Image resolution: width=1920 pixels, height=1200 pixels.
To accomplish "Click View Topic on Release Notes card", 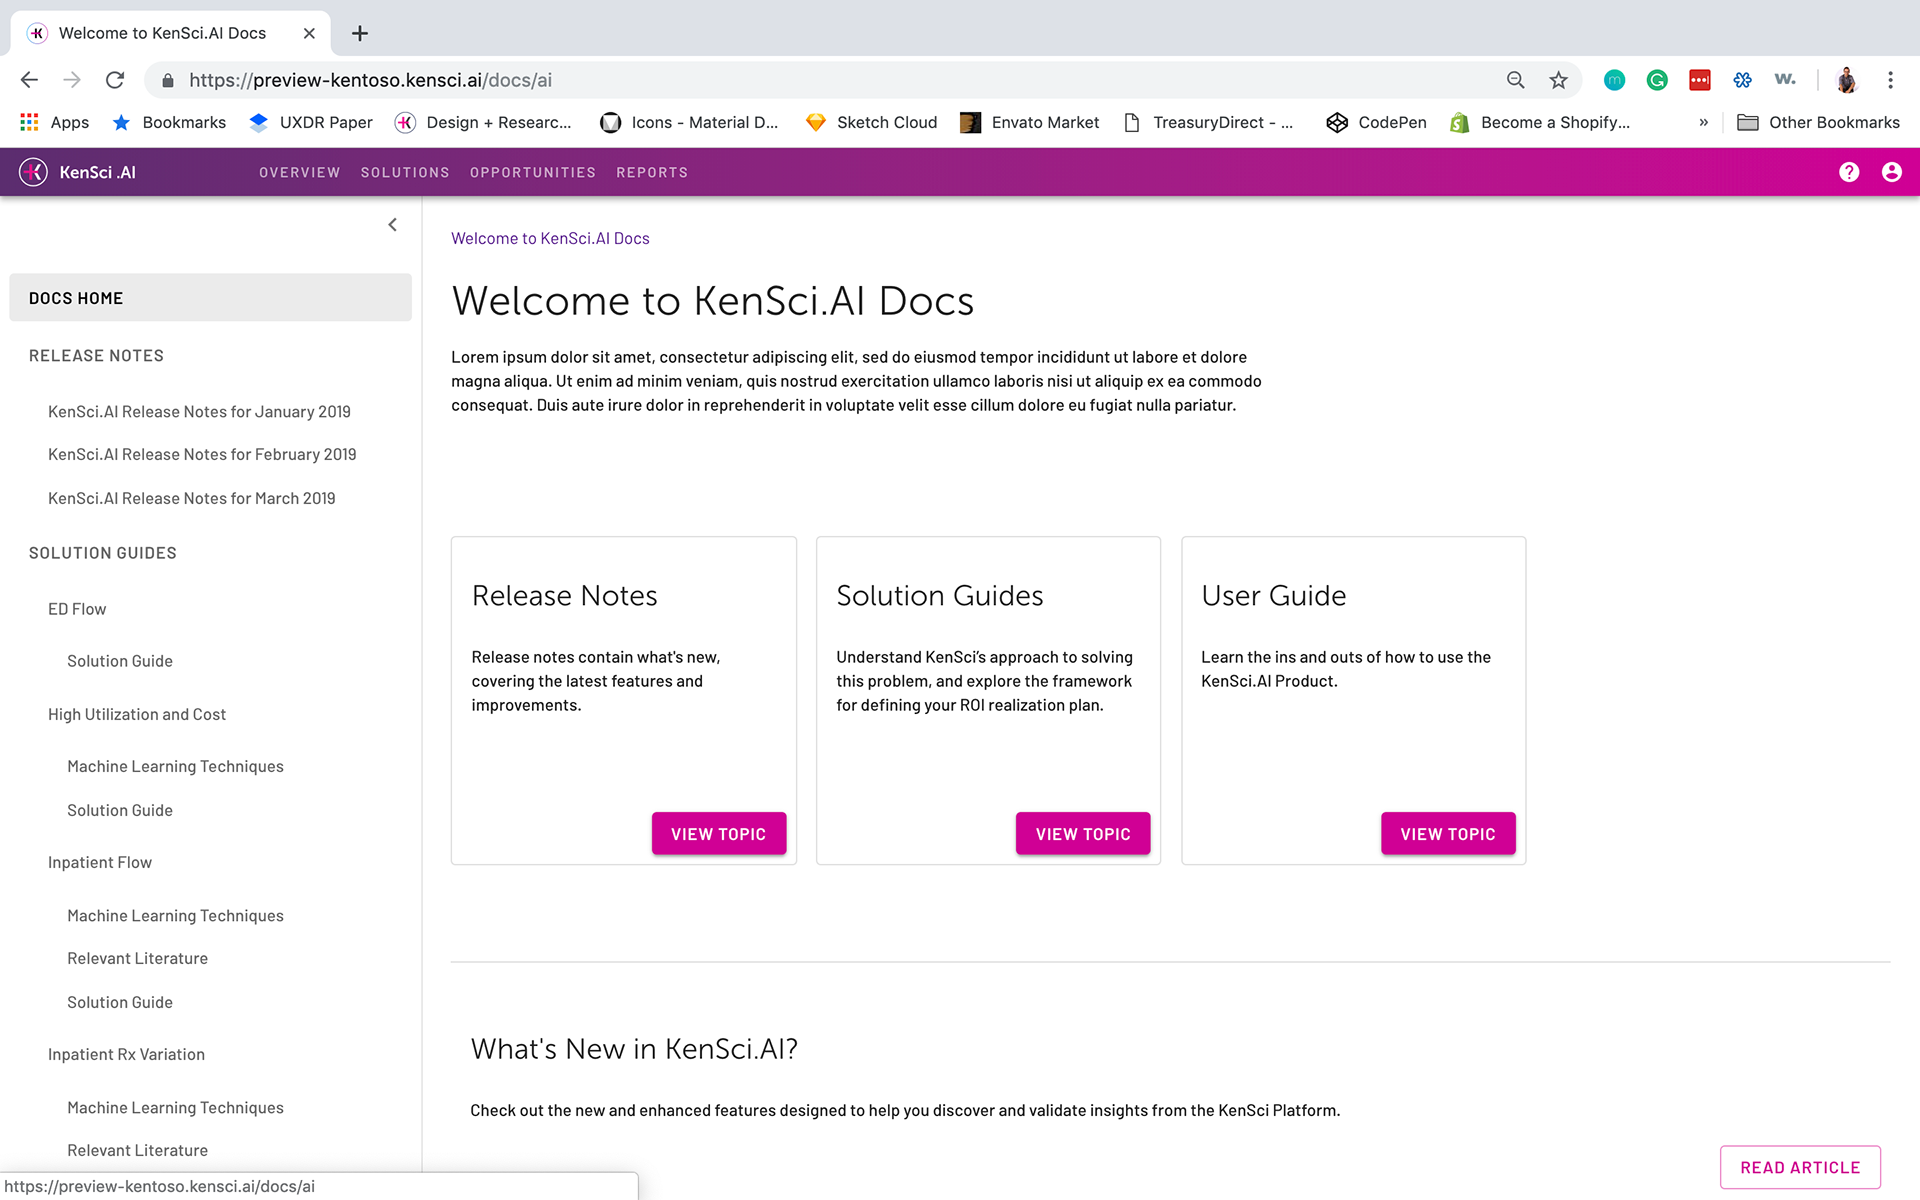I will (718, 834).
